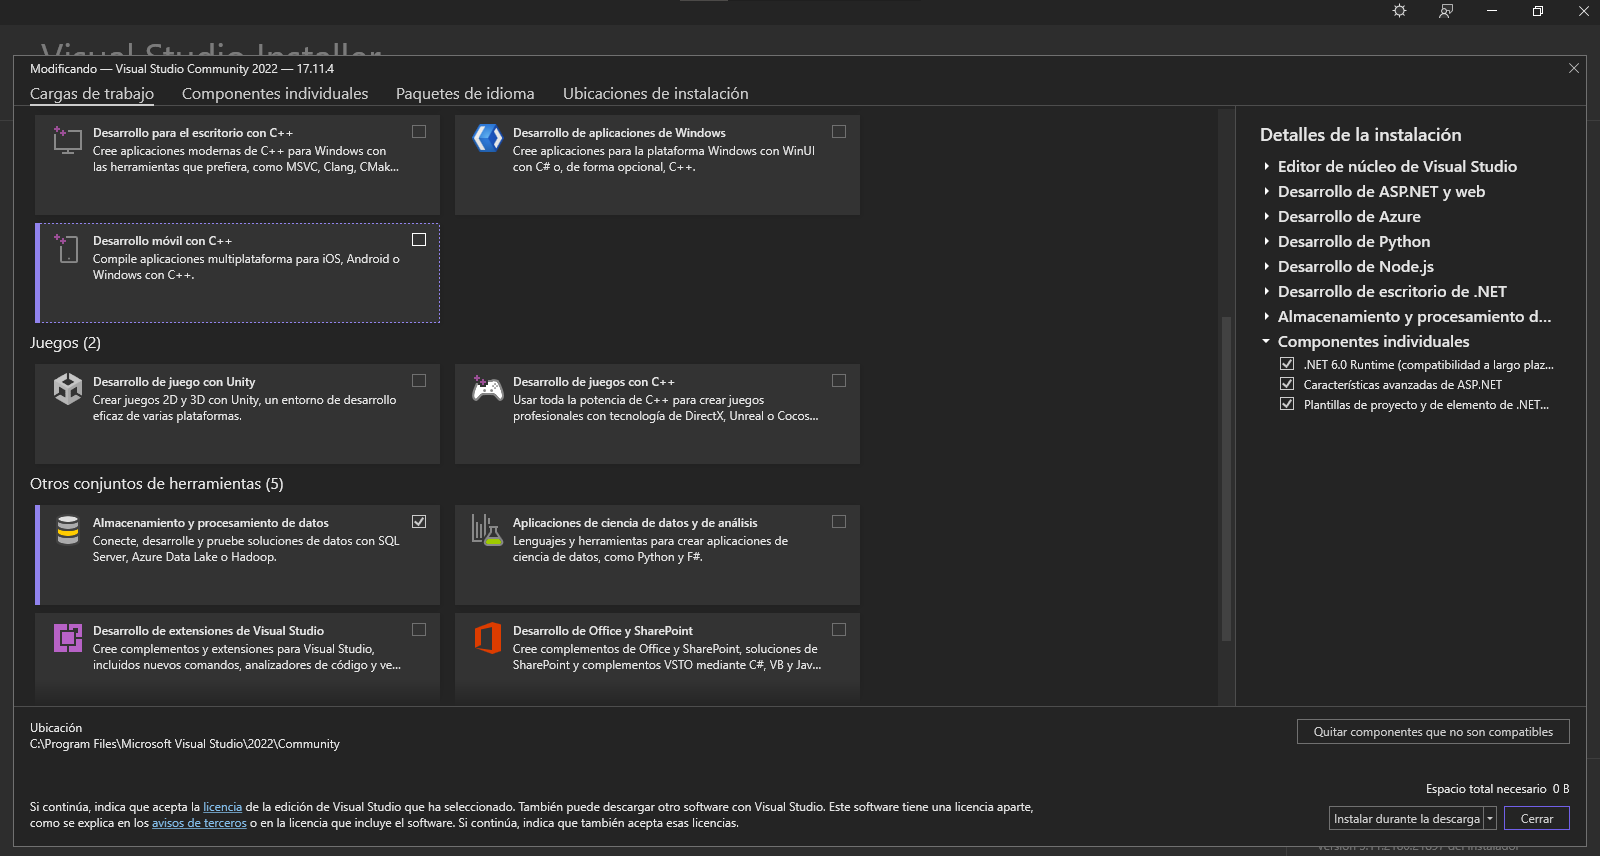Check Desarrollo de juegos con C++

839,380
